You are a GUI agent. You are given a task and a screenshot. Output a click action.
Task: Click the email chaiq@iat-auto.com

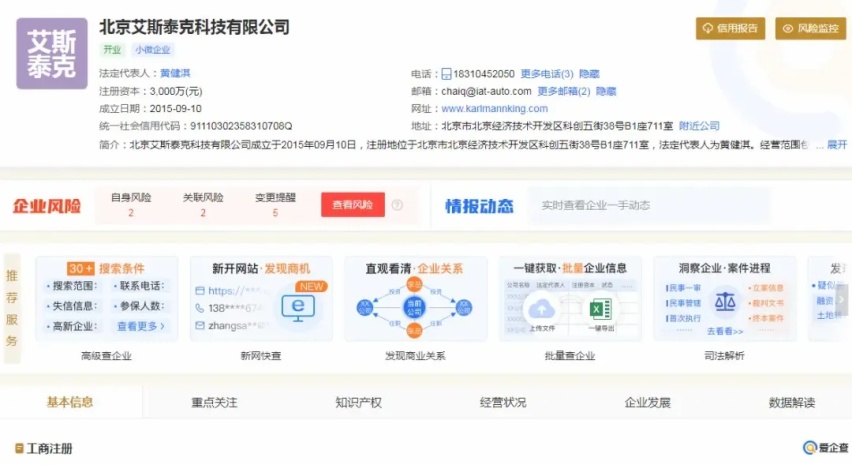tap(486, 91)
